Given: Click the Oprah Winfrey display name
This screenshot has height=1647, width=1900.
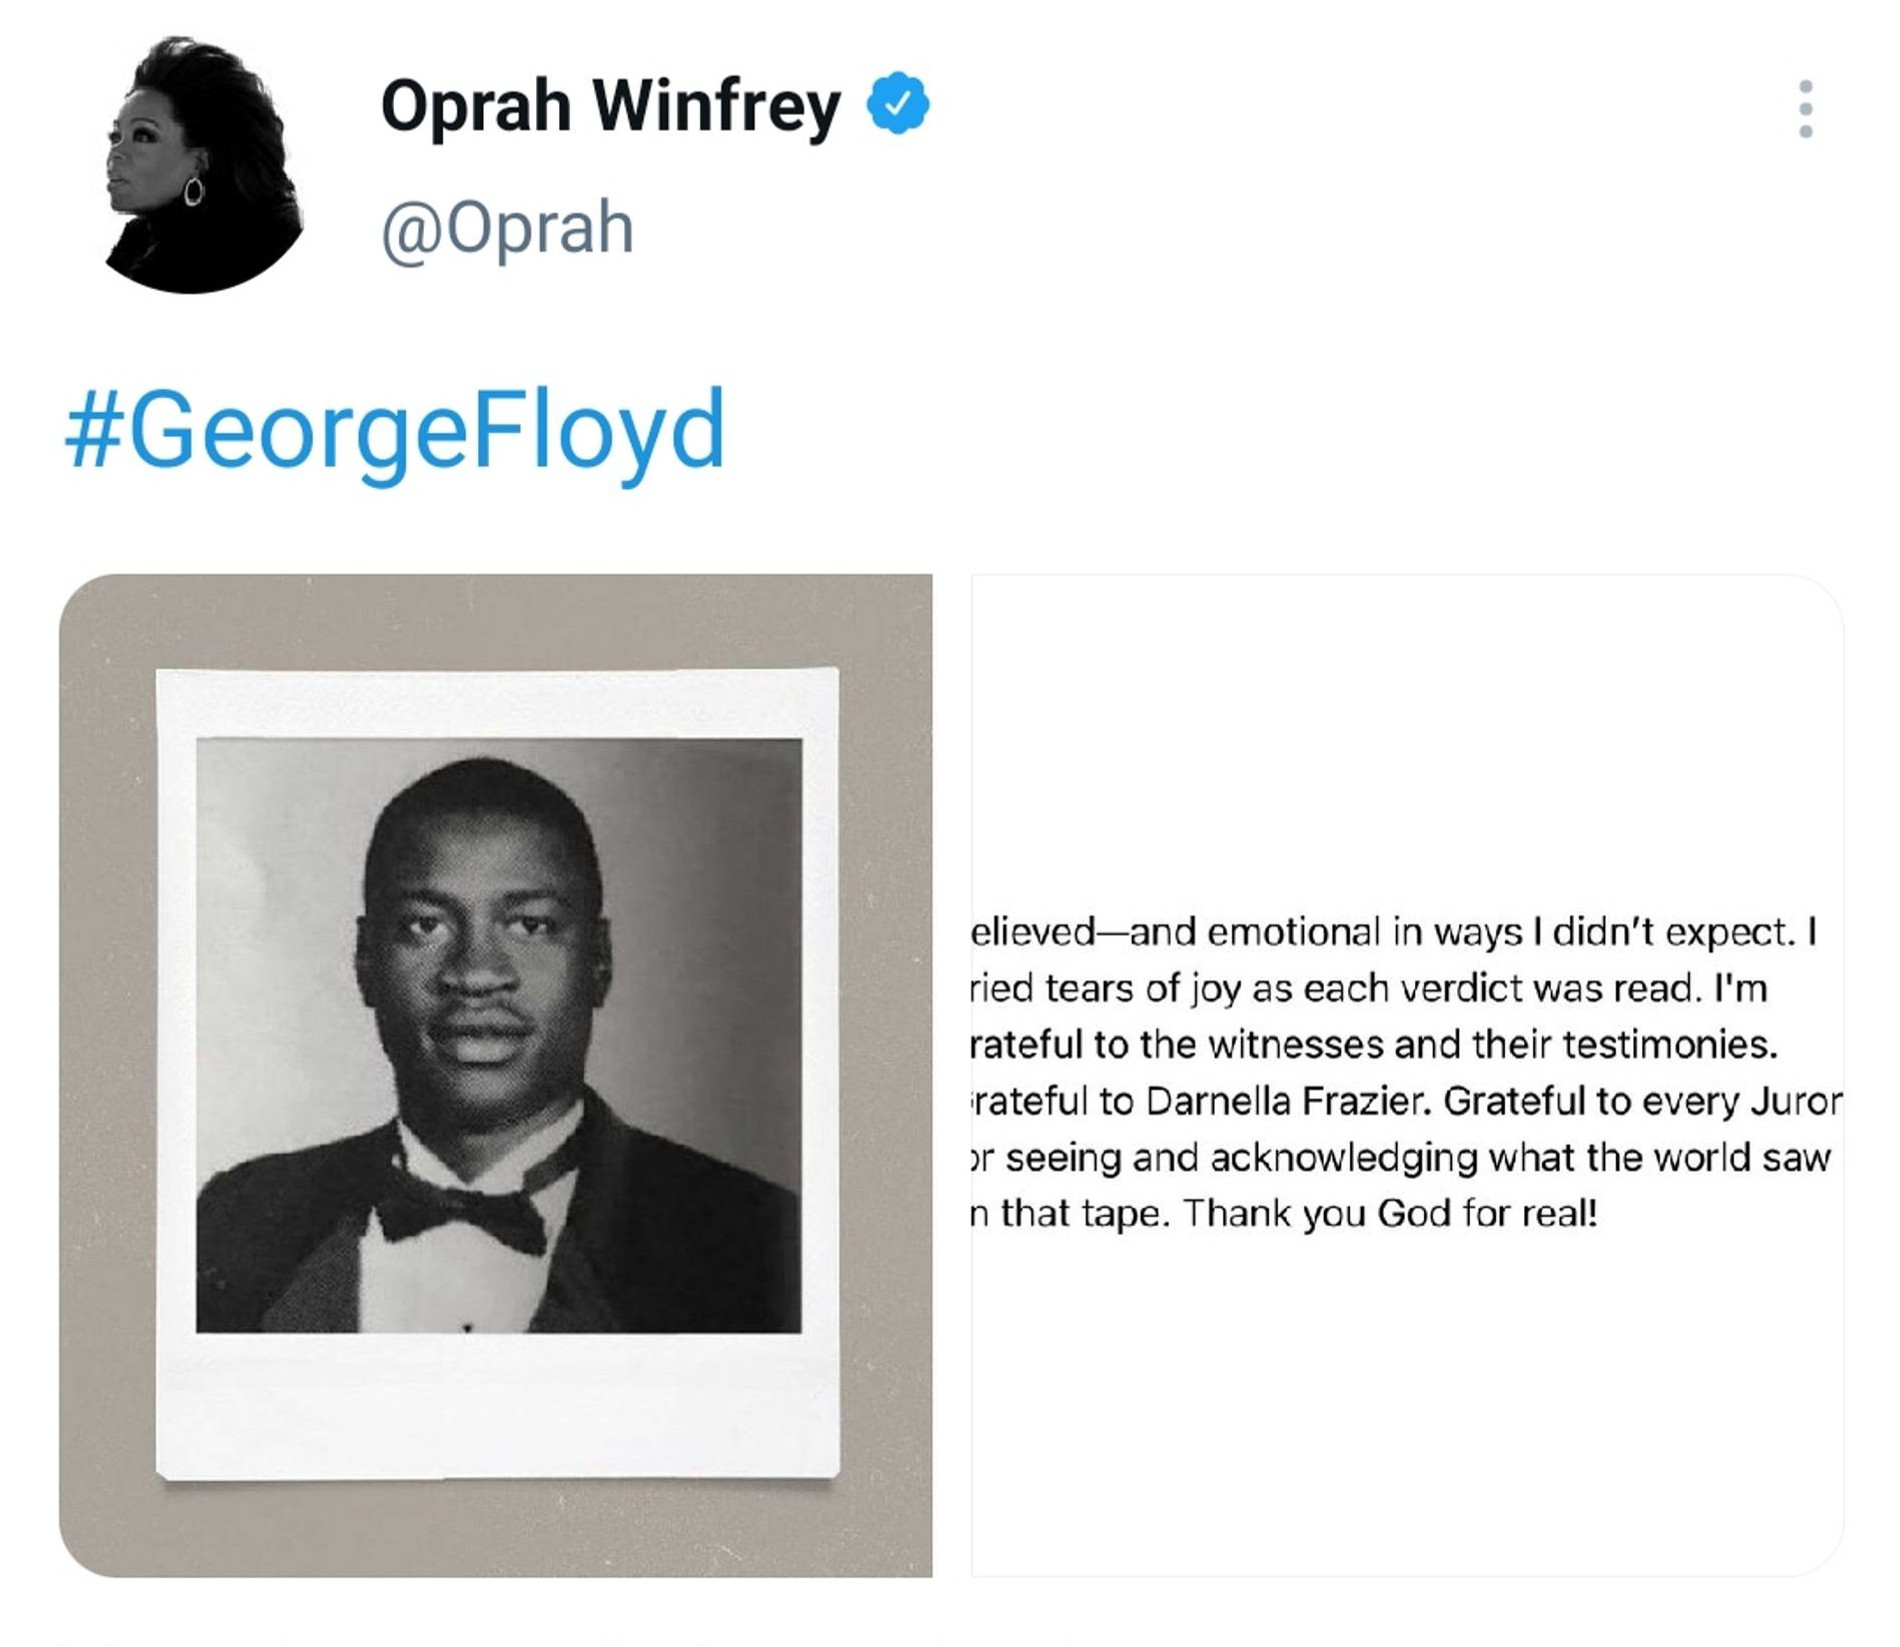Looking at the screenshot, I should pos(610,105).
